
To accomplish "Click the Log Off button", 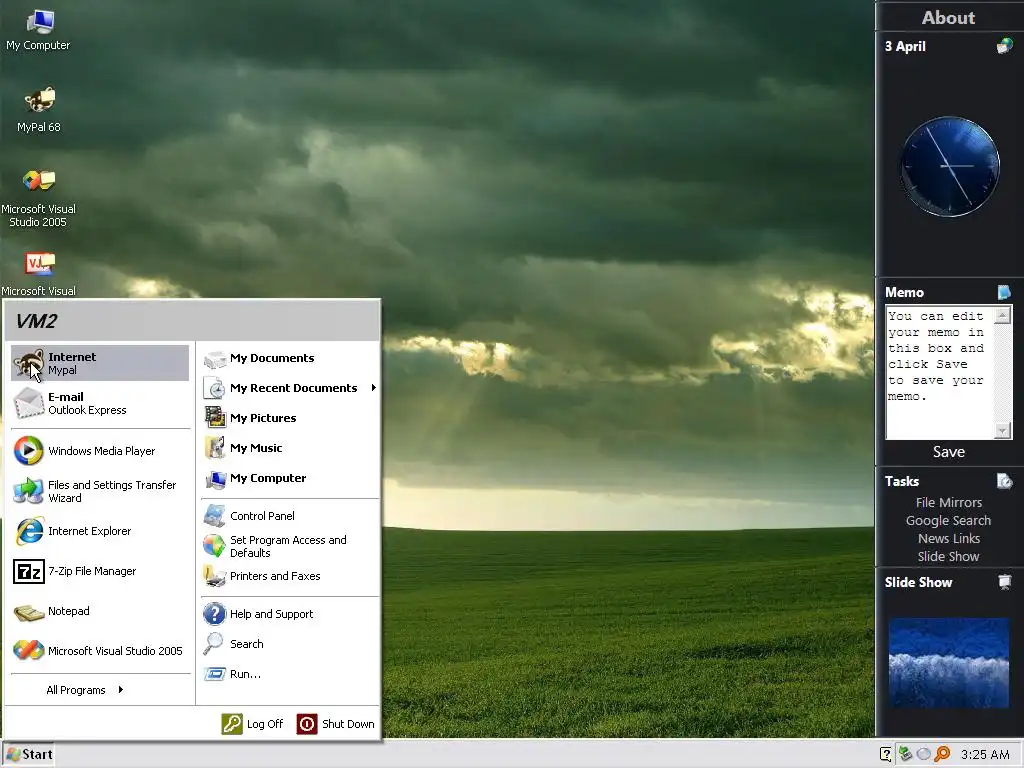I will tap(253, 724).
